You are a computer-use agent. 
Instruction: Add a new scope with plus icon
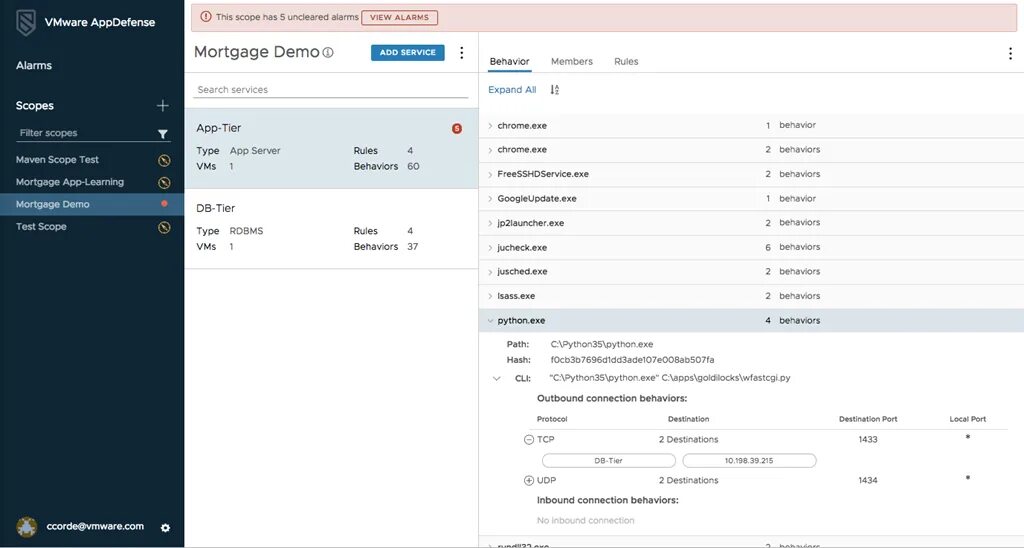pyautogui.click(x=163, y=106)
